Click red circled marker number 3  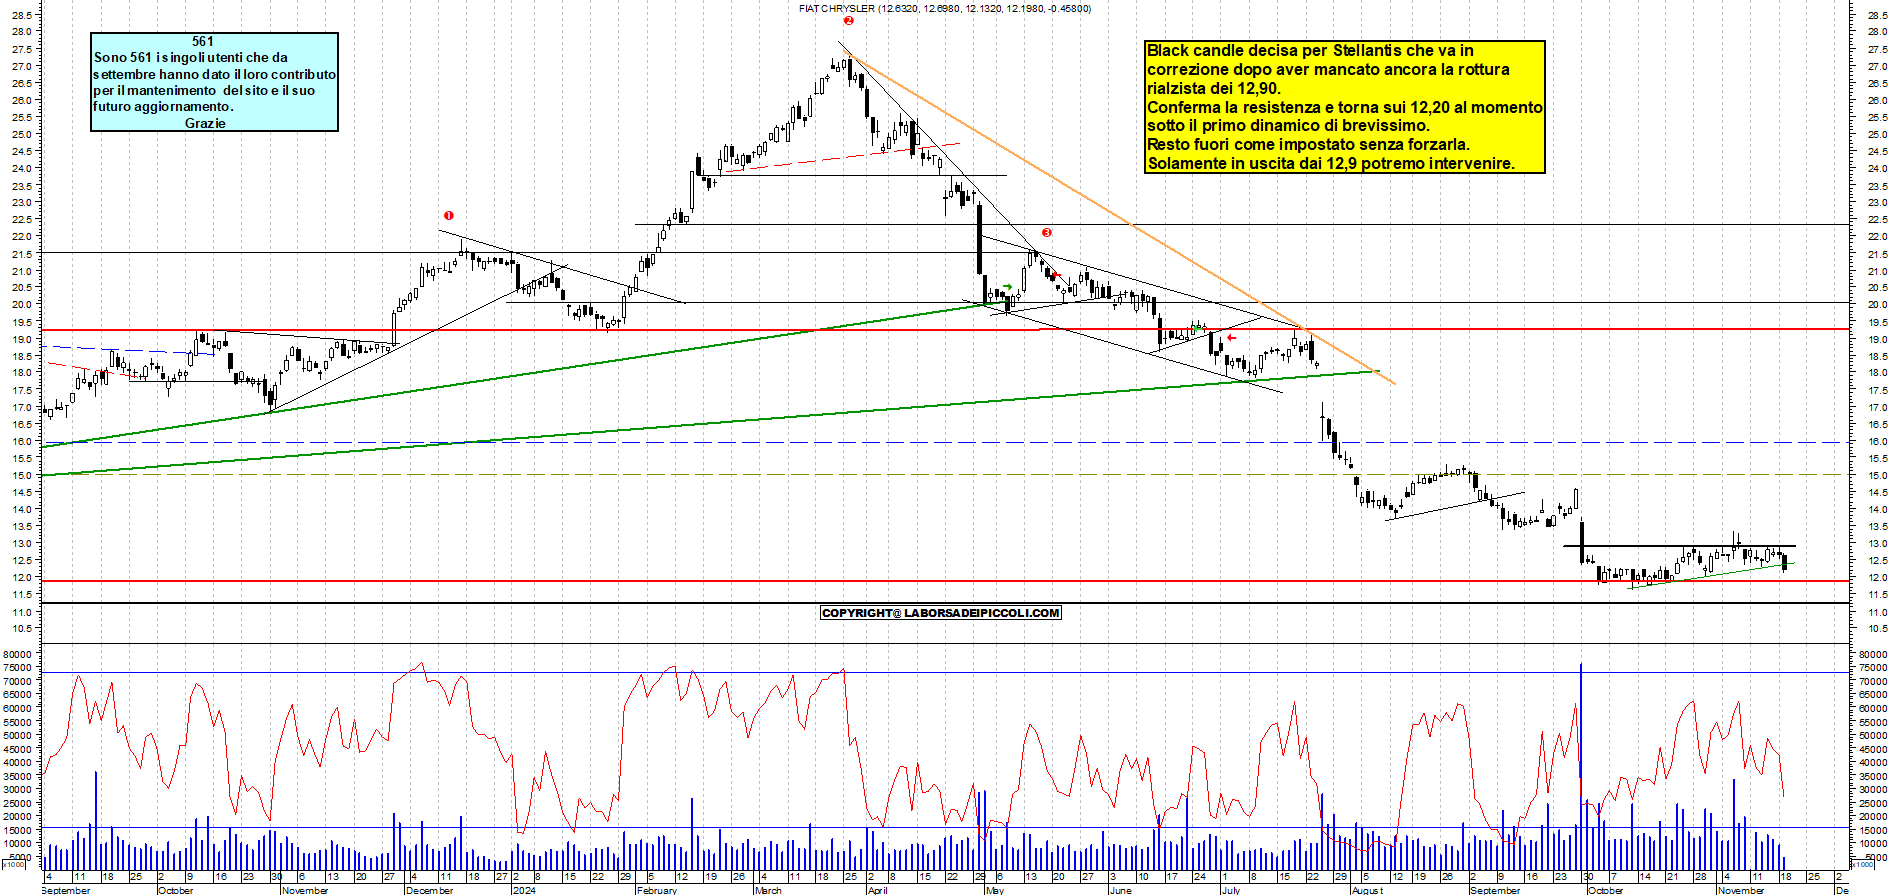[x=1047, y=232]
